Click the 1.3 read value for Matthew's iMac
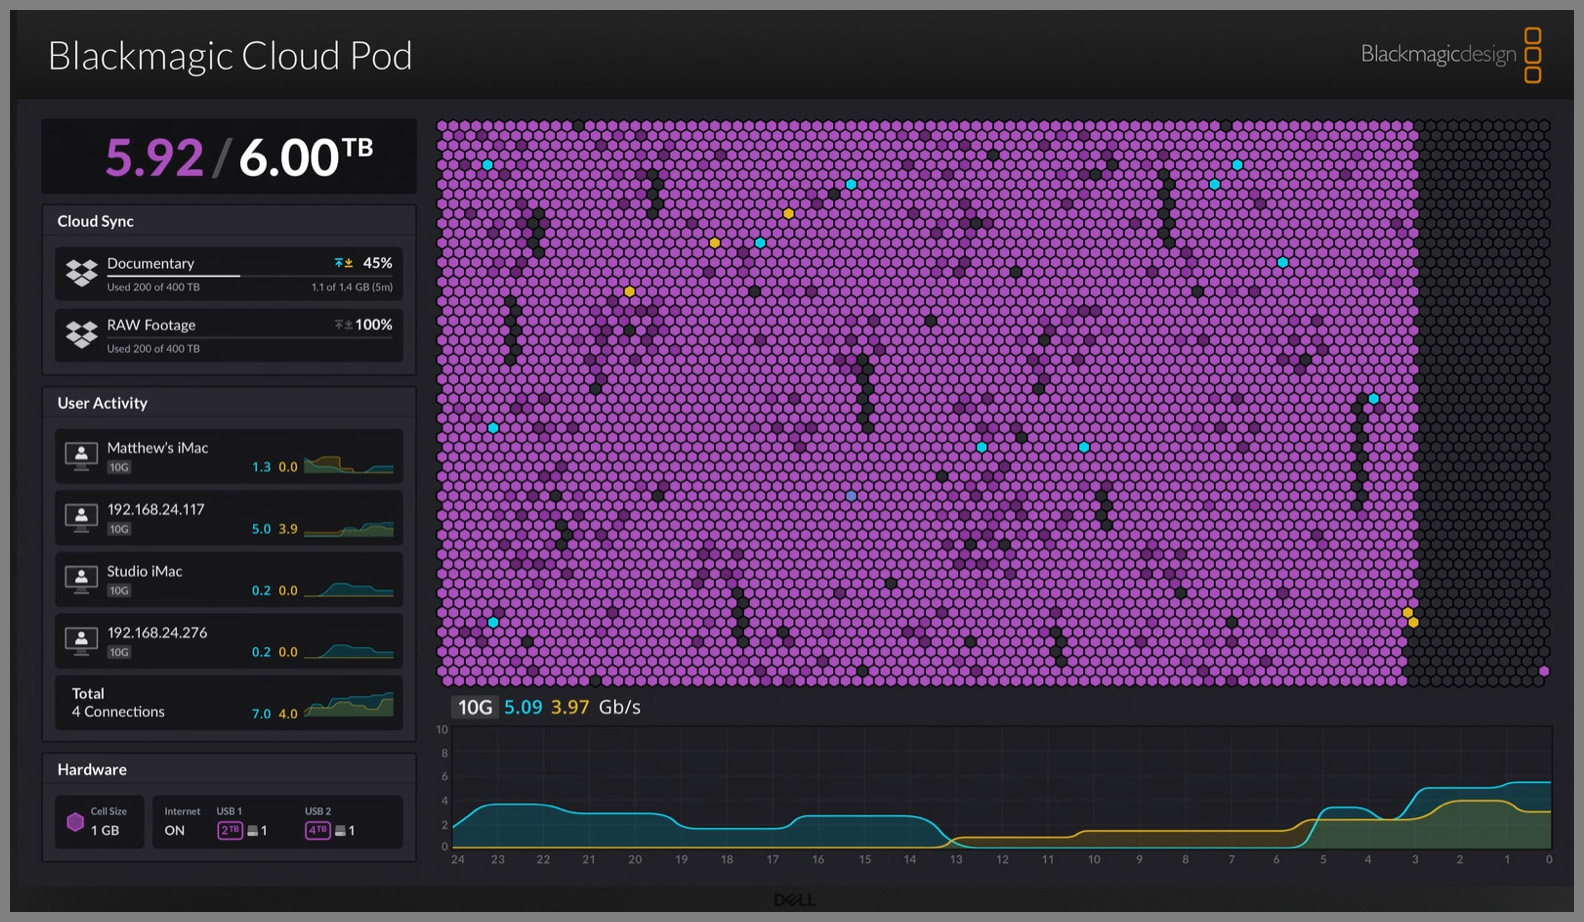This screenshot has width=1584, height=922. [261, 467]
